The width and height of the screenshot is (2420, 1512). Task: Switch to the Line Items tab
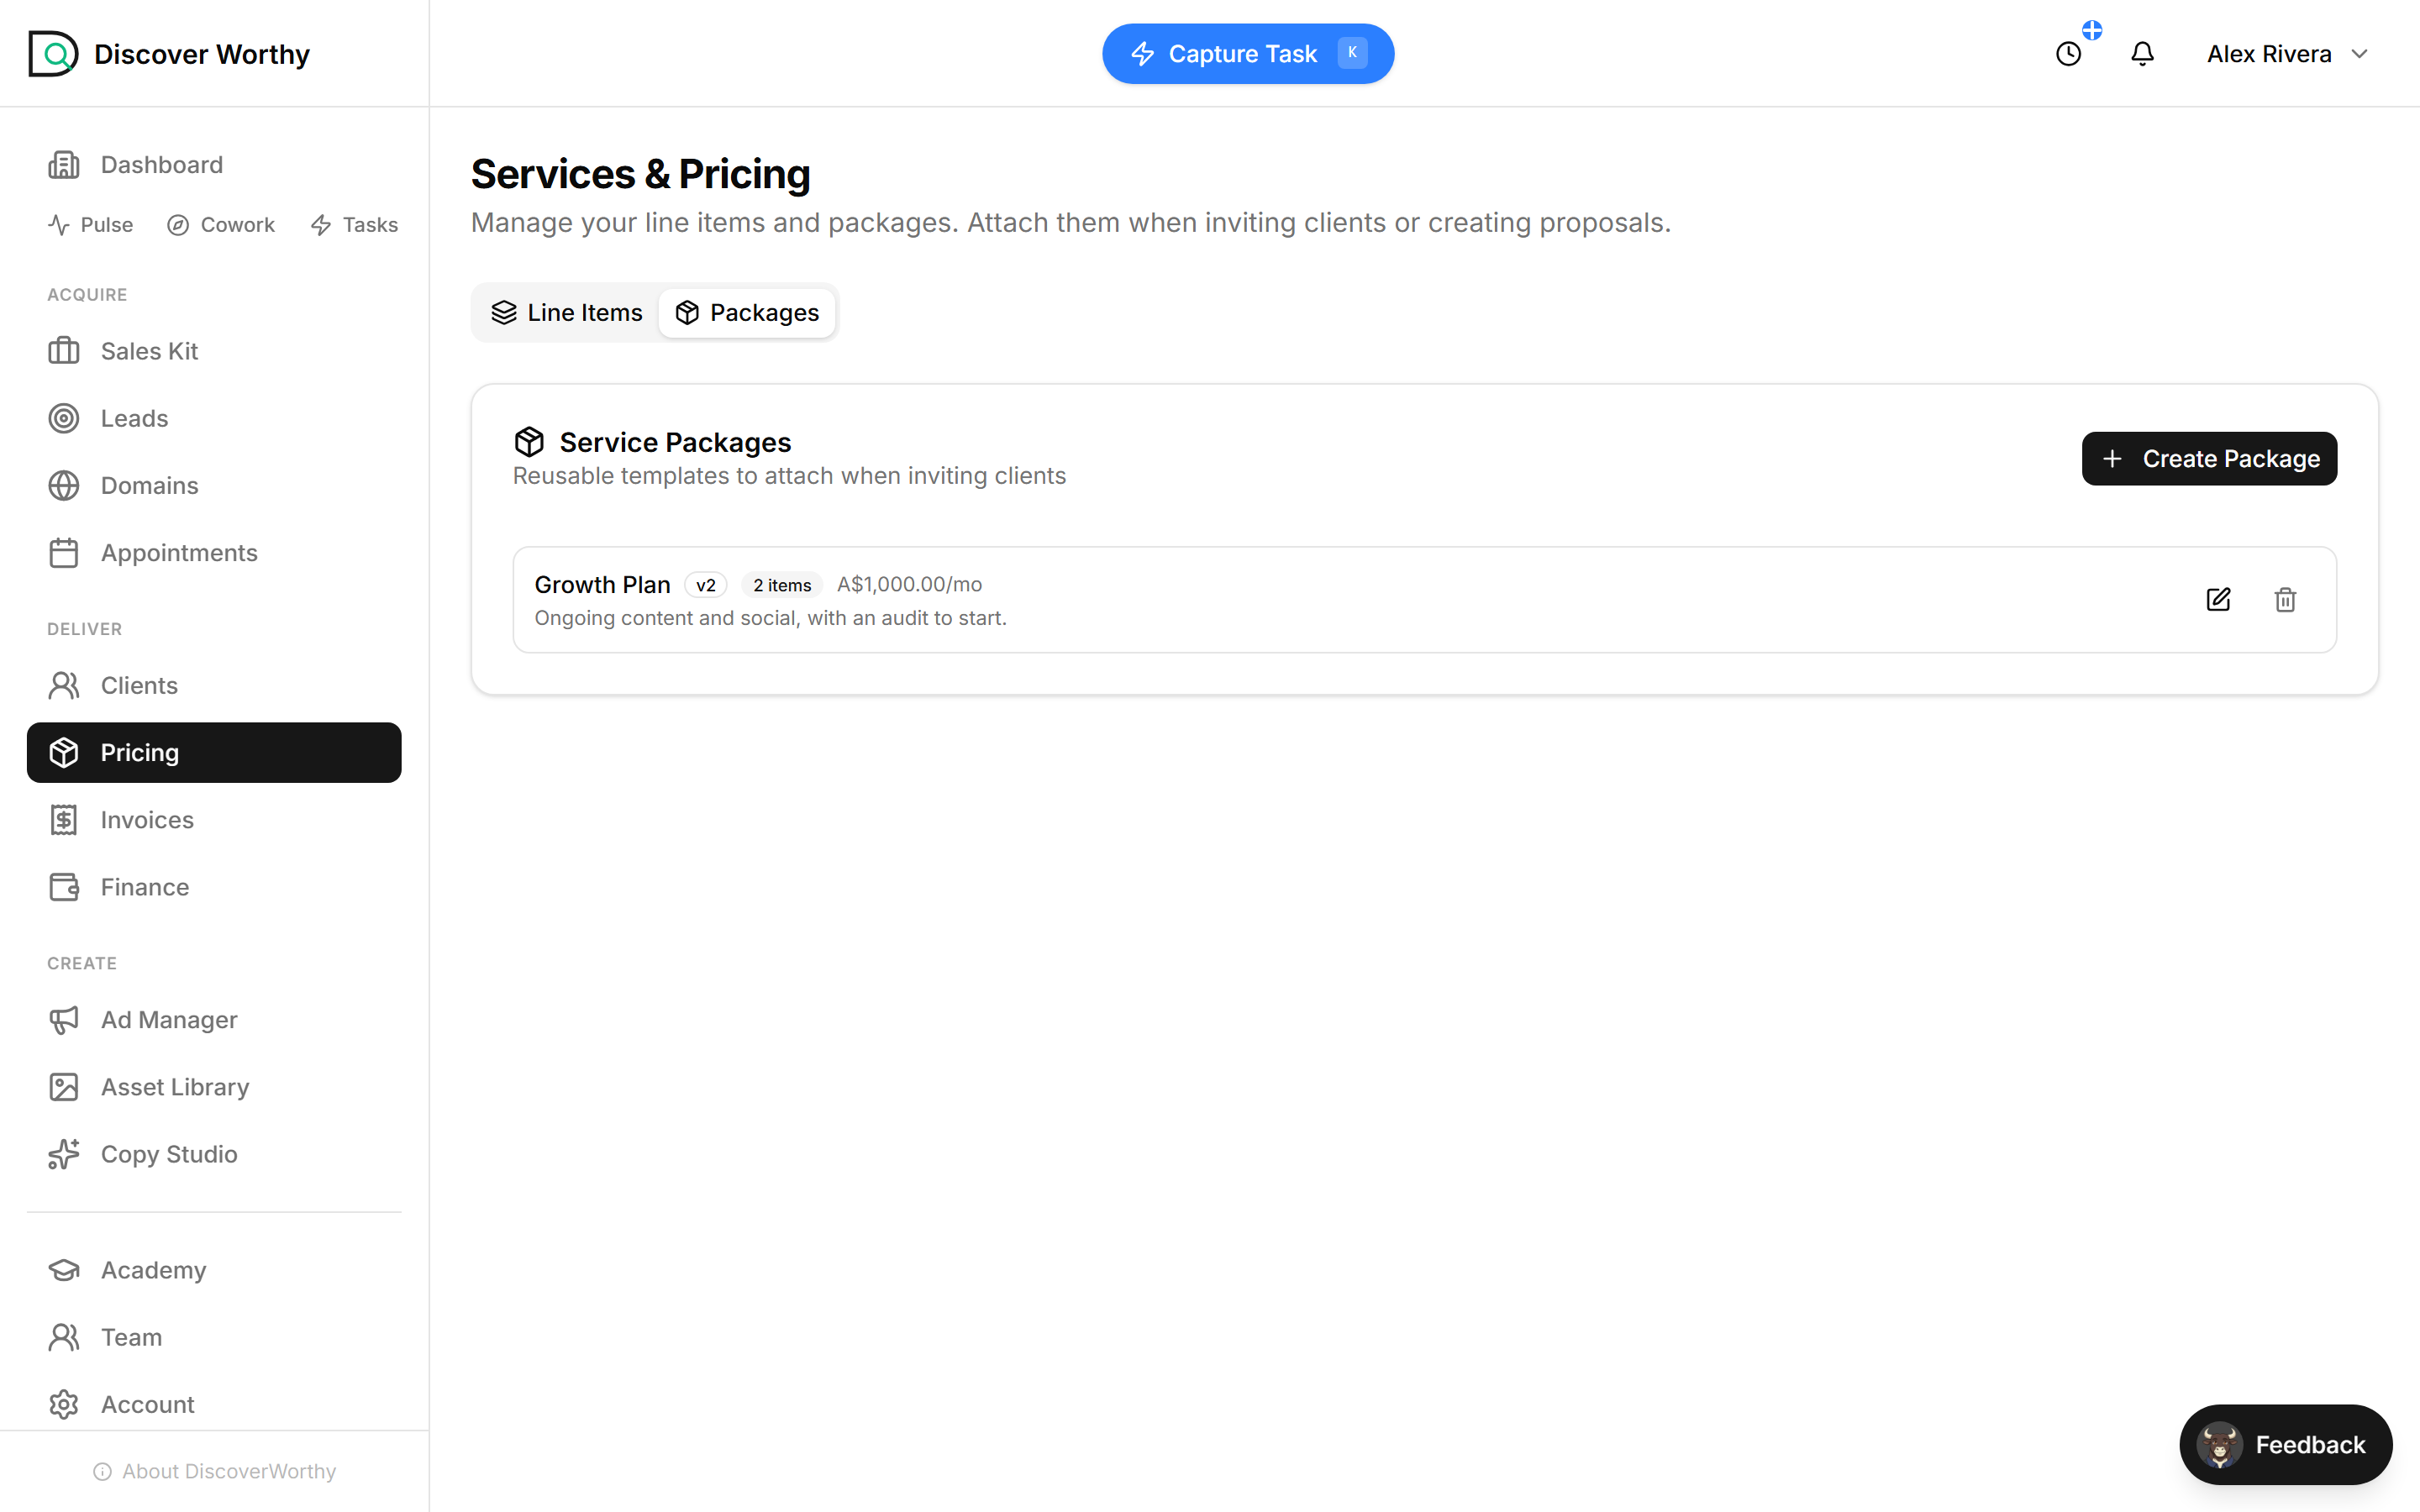pyautogui.click(x=567, y=313)
